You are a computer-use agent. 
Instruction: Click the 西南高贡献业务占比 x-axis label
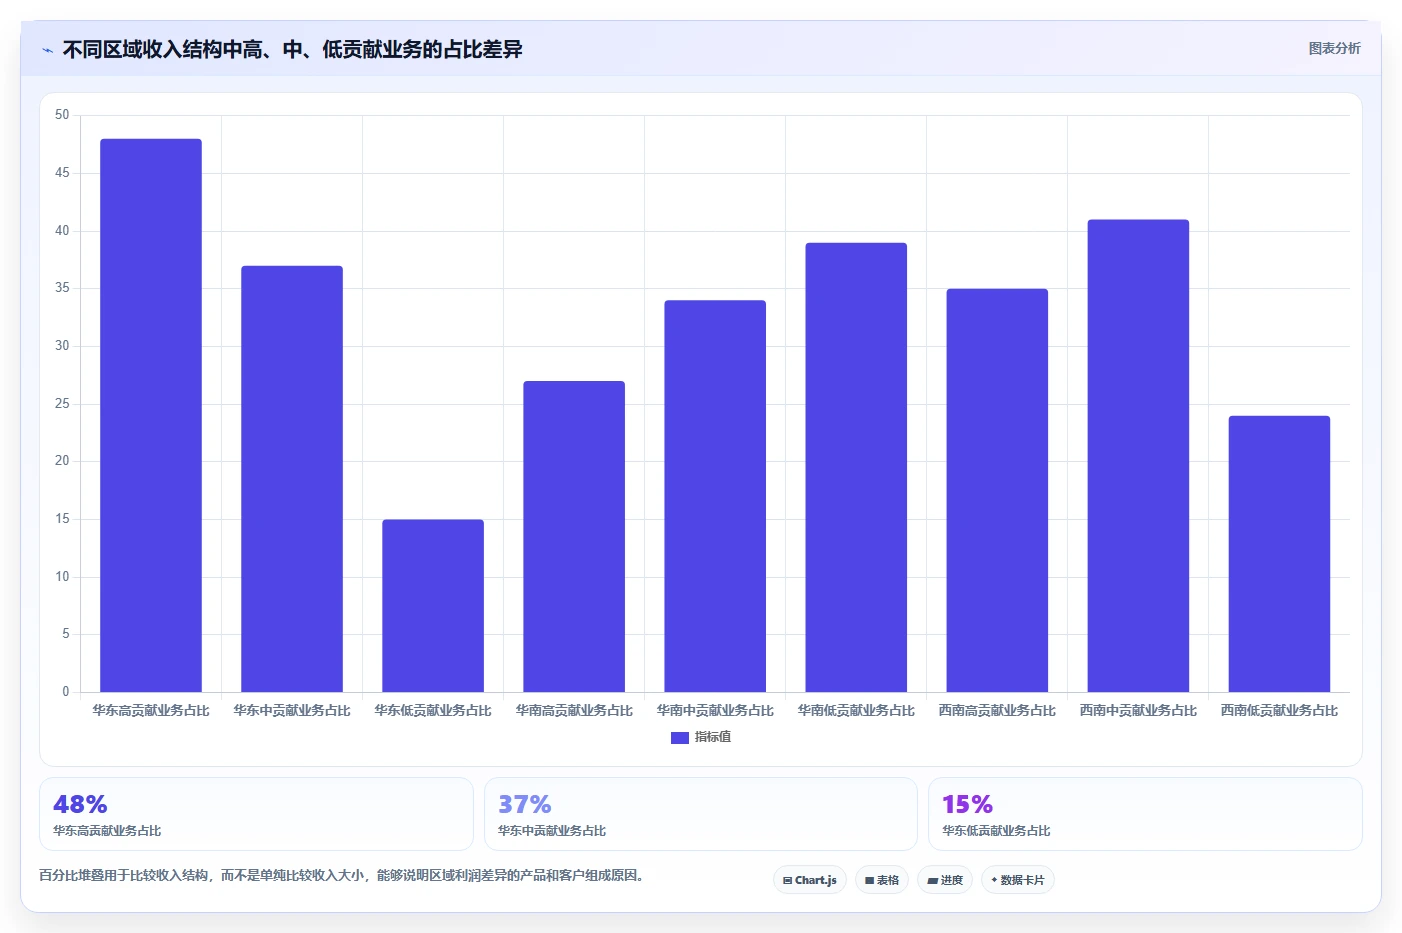point(997,711)
